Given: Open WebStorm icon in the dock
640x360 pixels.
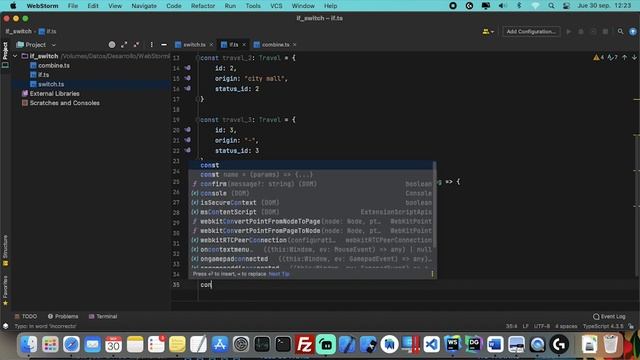Looking at the screenshot, I should (x=453, y=344).
